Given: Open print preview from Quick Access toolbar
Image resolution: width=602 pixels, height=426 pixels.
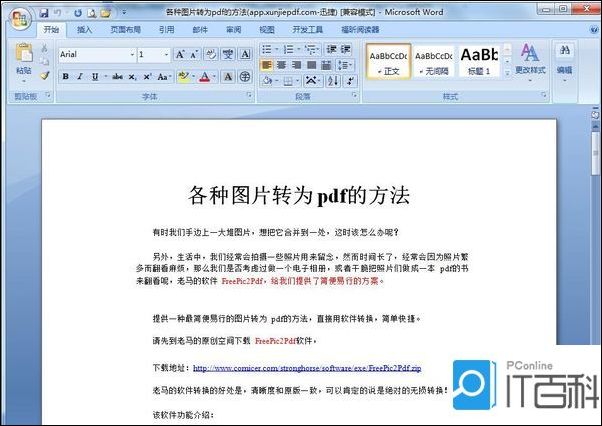Looking at the screenshot, I should click(x=91, y=13).
